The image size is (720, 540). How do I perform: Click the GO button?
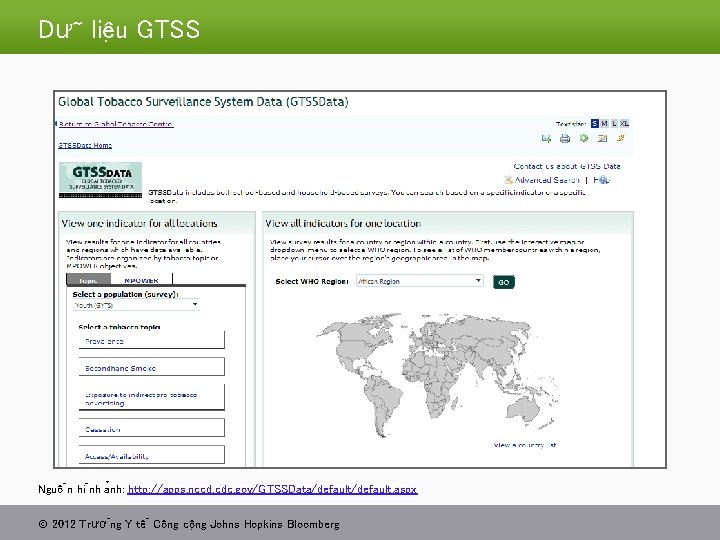pos(504,282)
